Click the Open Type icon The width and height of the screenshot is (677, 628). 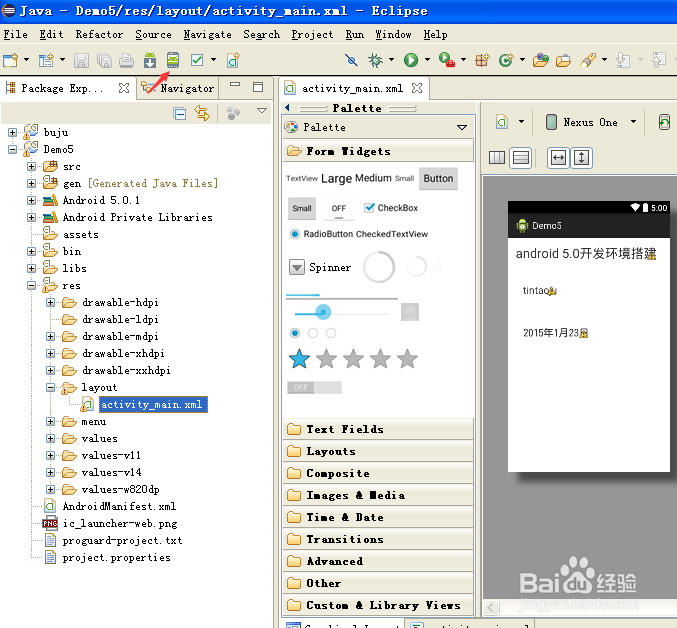click(541, 60)
